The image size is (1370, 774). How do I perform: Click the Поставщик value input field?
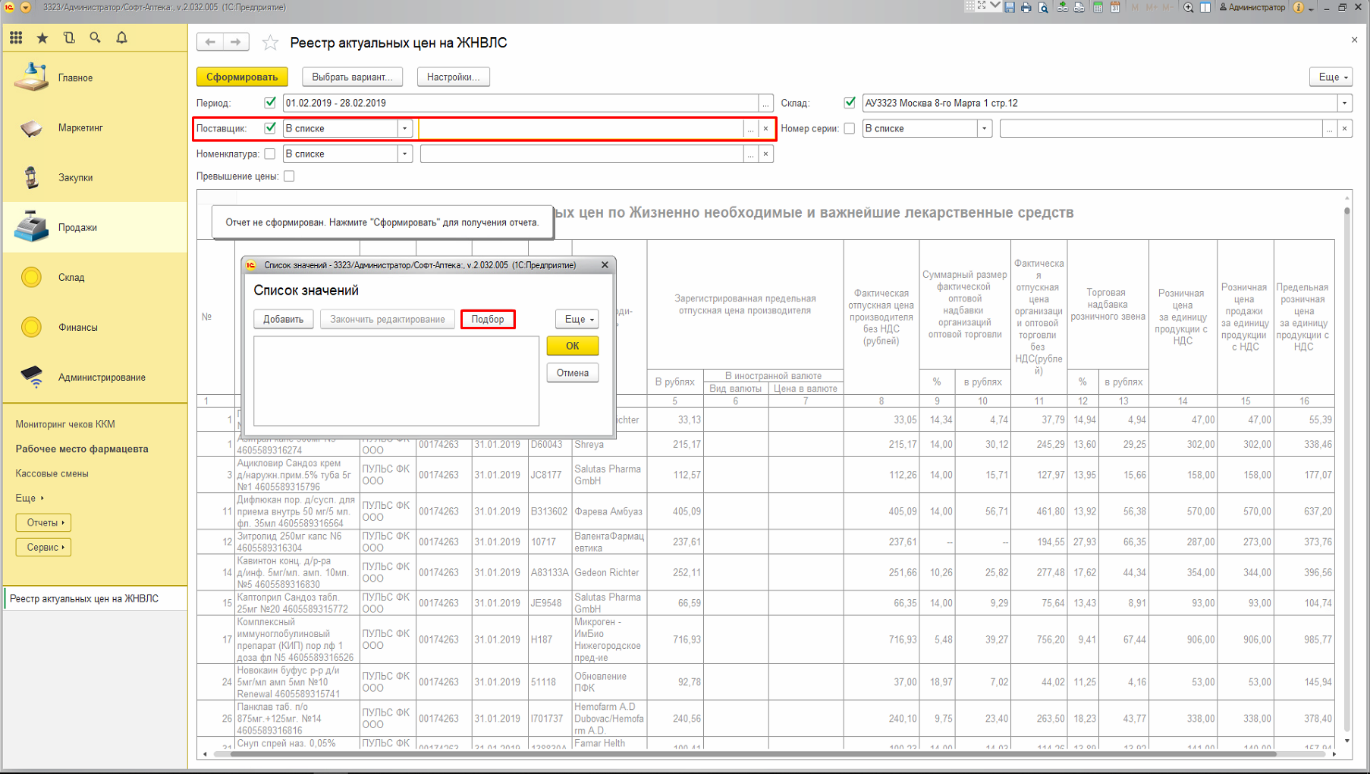pos(580,129)
